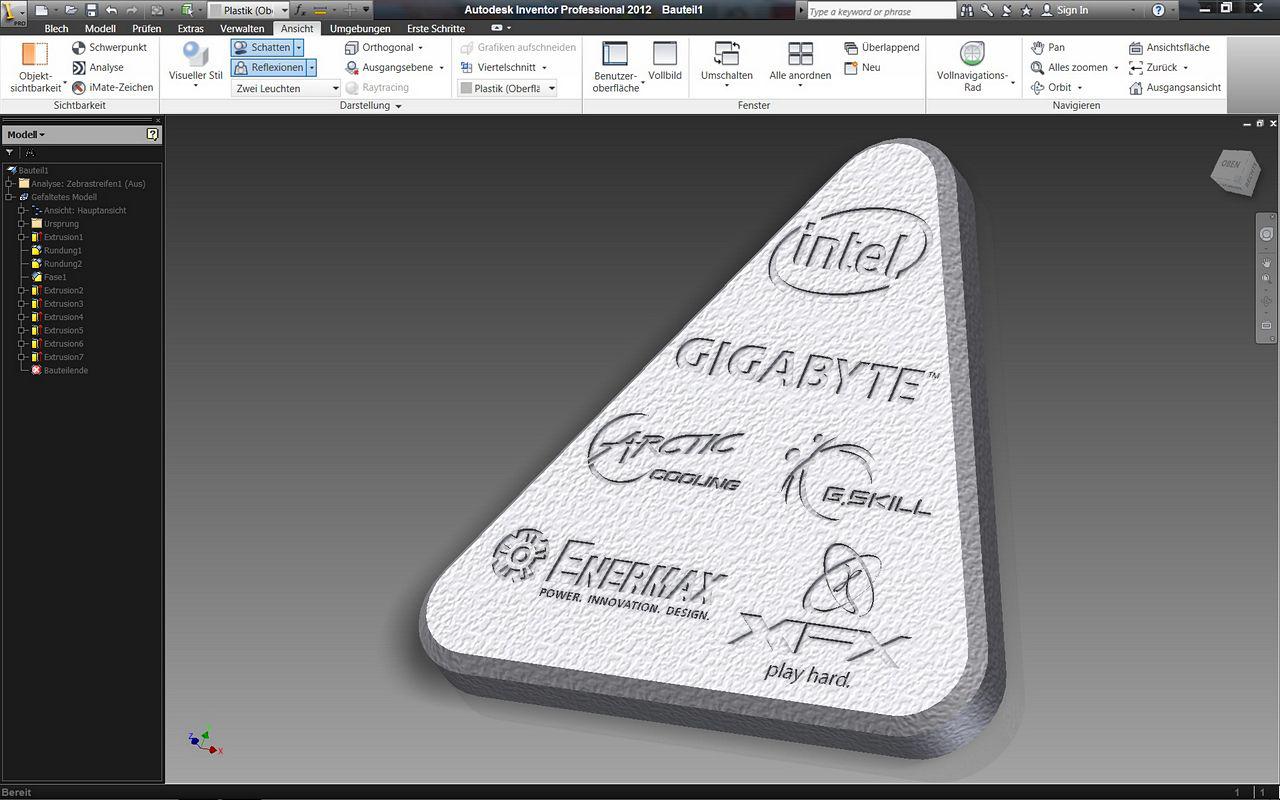This screenshot has height=800, width=1280.
Task: Select Überlappend cascade windows
Action: (x=881, y=47)
